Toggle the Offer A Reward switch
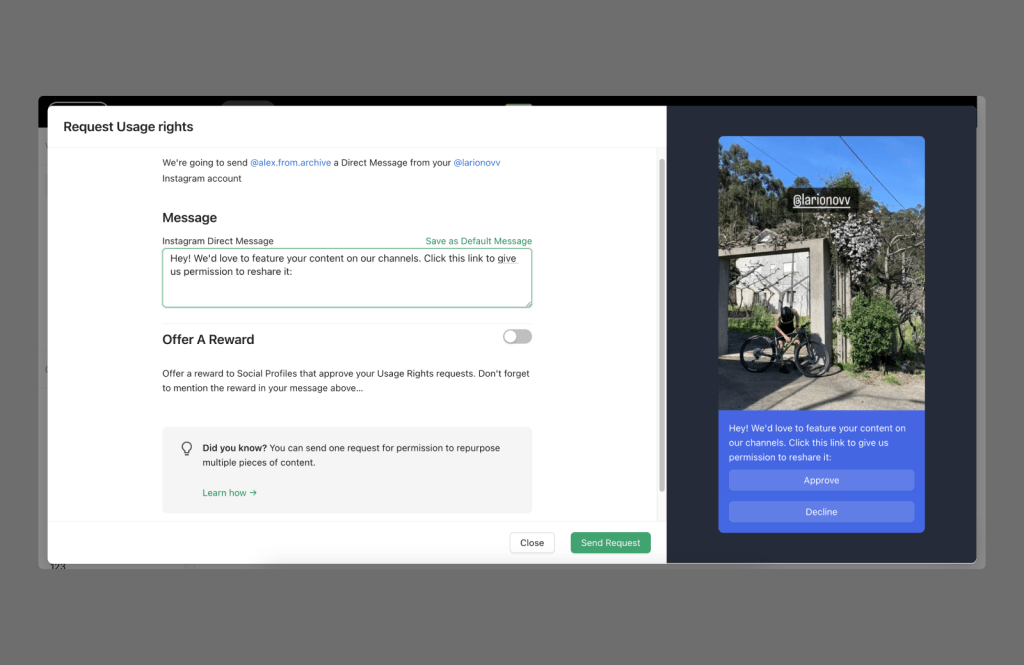 click(x=517, y=337)
